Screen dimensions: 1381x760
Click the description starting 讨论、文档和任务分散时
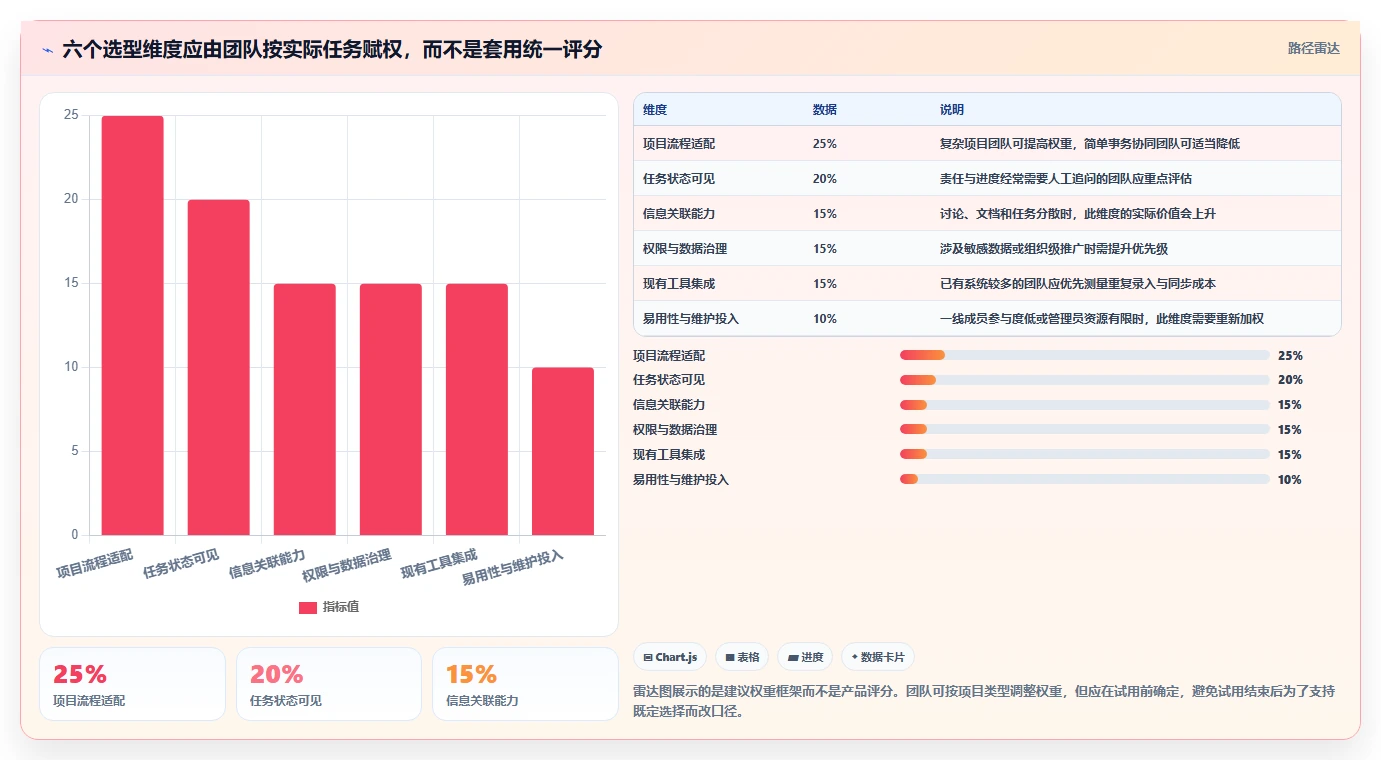tap(1078, 214)
